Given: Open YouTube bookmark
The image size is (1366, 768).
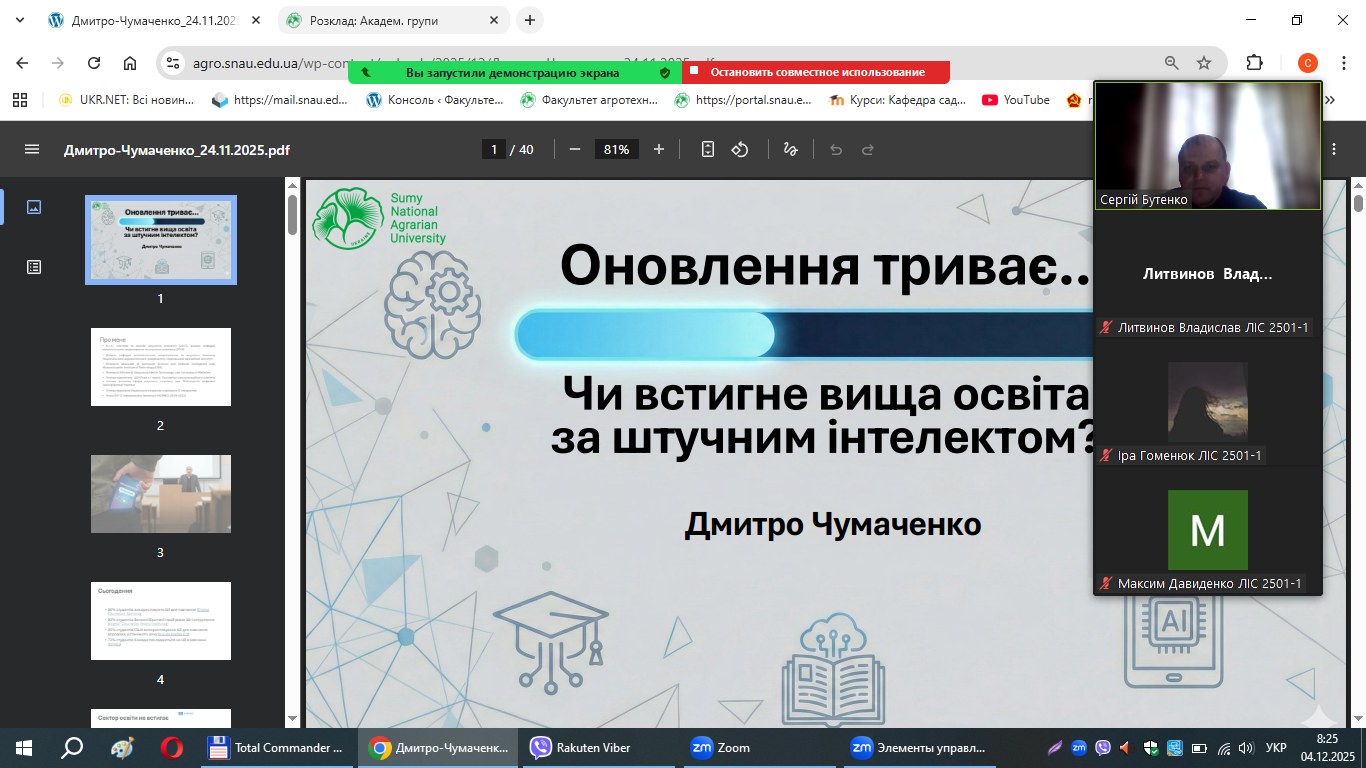Looking at the screenshot, I should pos(1016,100).
